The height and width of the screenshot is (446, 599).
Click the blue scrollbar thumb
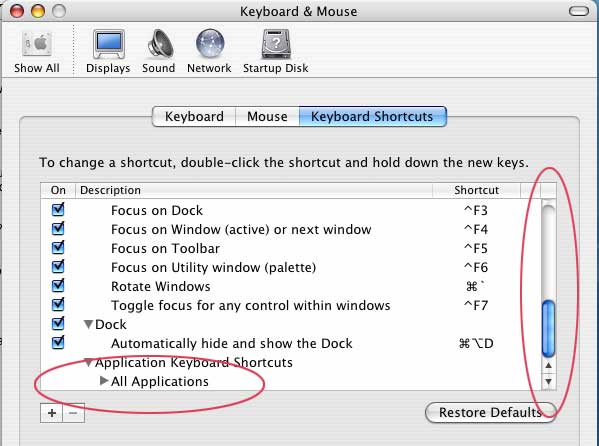tap(549, 329)
